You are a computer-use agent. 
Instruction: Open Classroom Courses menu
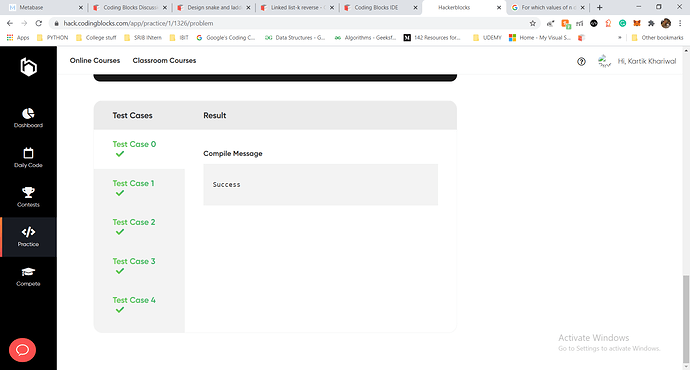coord(164,61)
